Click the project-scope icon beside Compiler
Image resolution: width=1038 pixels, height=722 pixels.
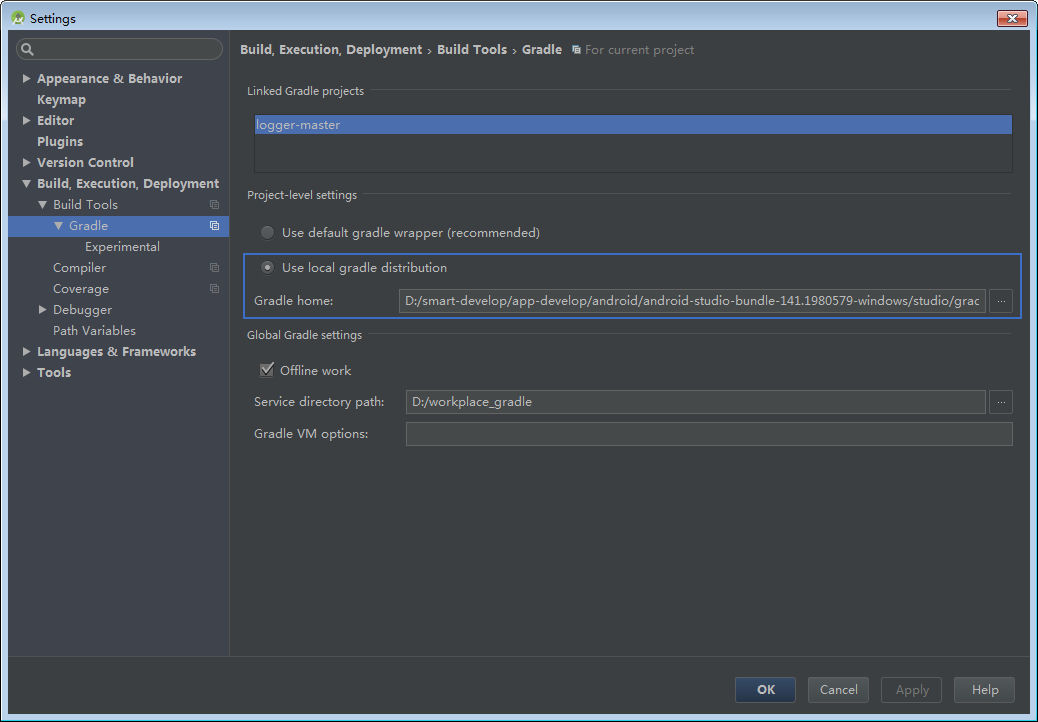[x=214, y=268]
